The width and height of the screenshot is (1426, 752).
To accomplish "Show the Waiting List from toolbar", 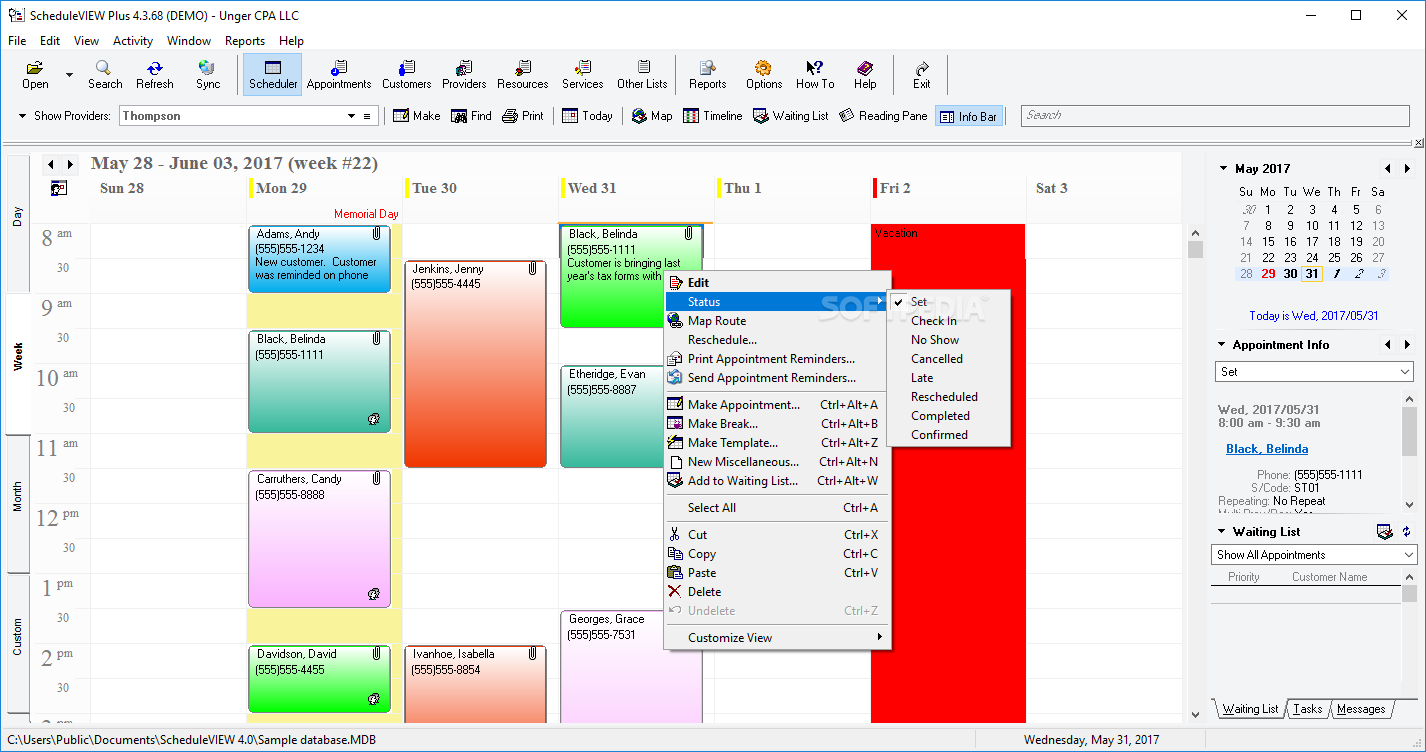I will pyautogui.click(x=790, y=116).
